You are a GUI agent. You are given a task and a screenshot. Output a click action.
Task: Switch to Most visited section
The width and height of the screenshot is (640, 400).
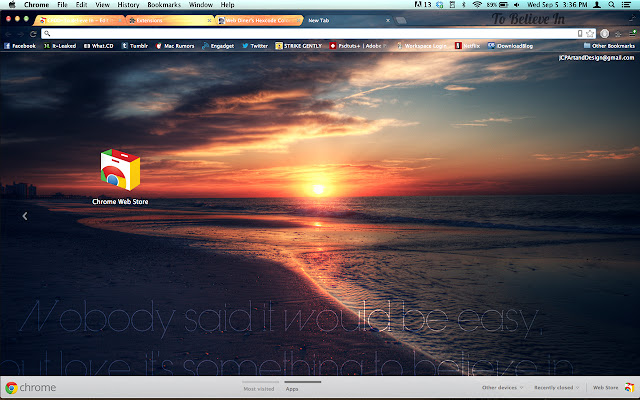(258, 387)
